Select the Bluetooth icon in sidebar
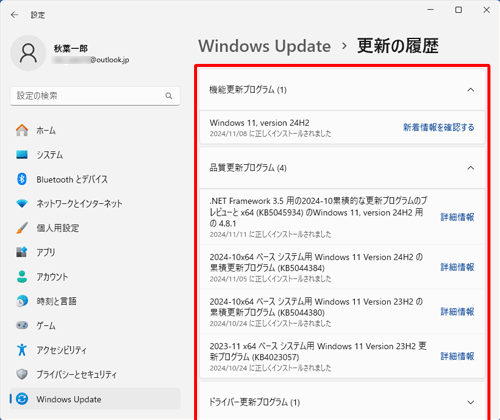Image resolution: width=500 pixels, height=420 pixels. pyautogui.click(x=22, y=179)
